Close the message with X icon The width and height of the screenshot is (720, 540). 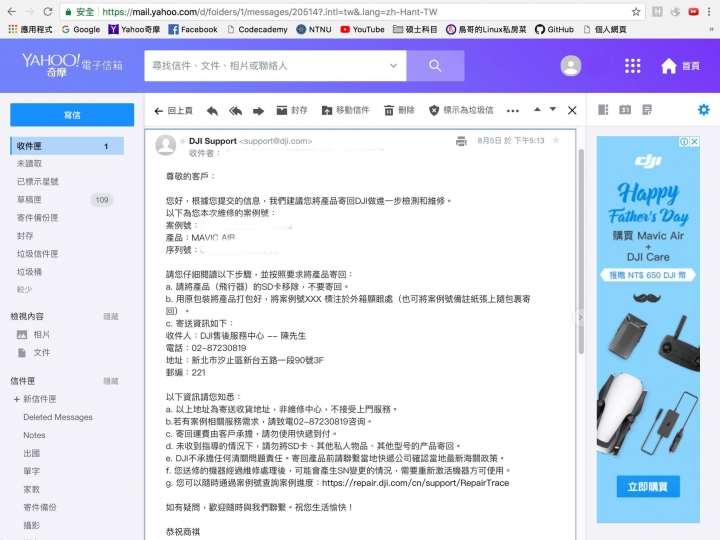572,110
